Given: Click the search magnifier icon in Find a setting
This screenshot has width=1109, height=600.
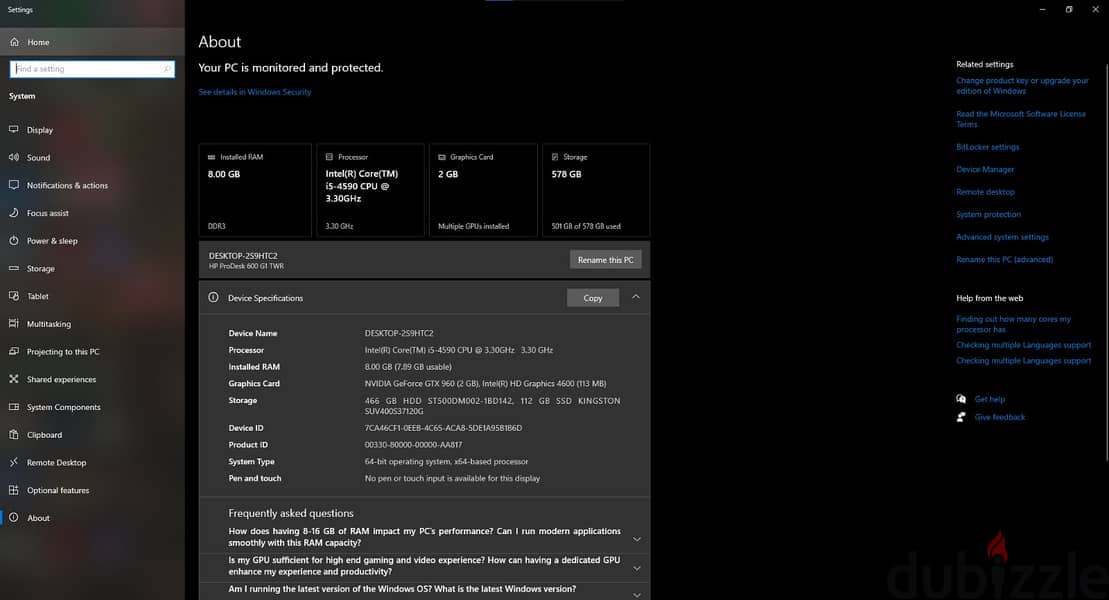Looking at the screenshot, I should coord(167,69).
